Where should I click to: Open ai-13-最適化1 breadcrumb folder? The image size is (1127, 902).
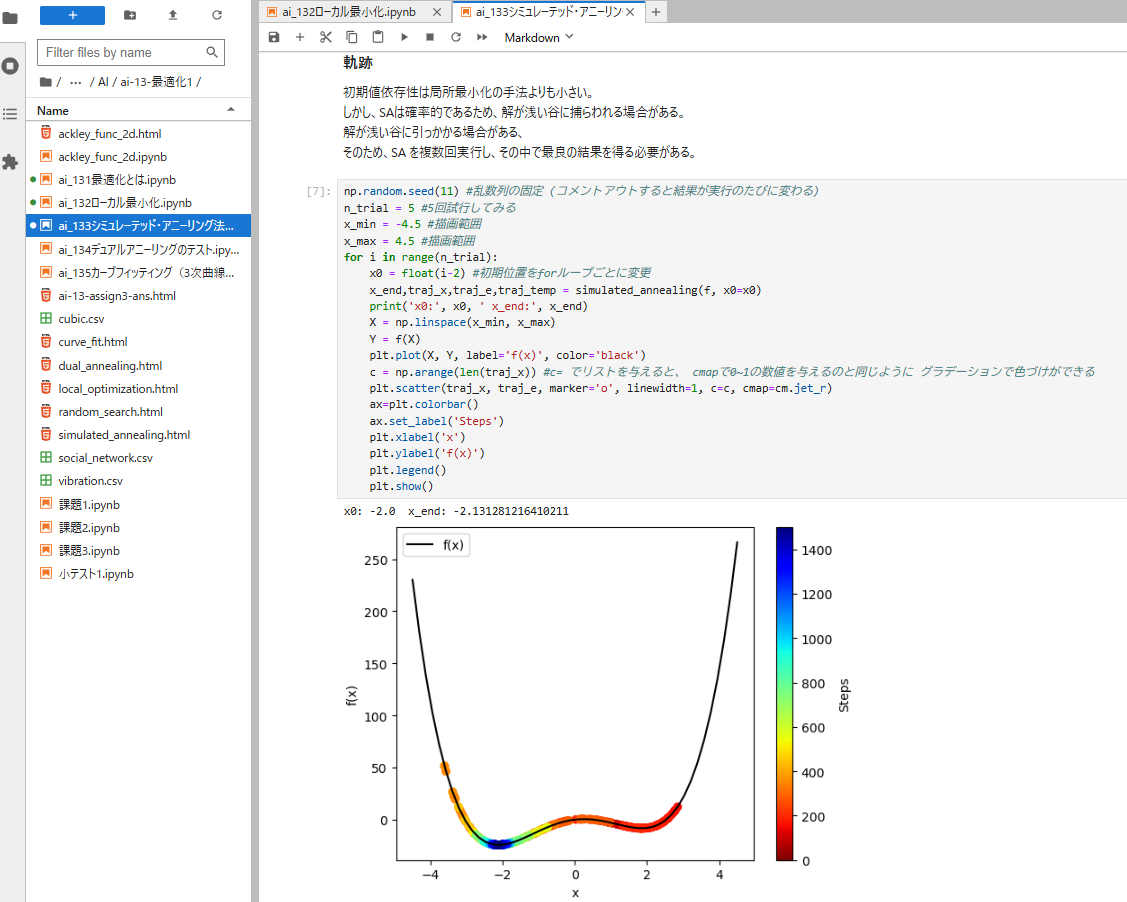click(156, 82)
